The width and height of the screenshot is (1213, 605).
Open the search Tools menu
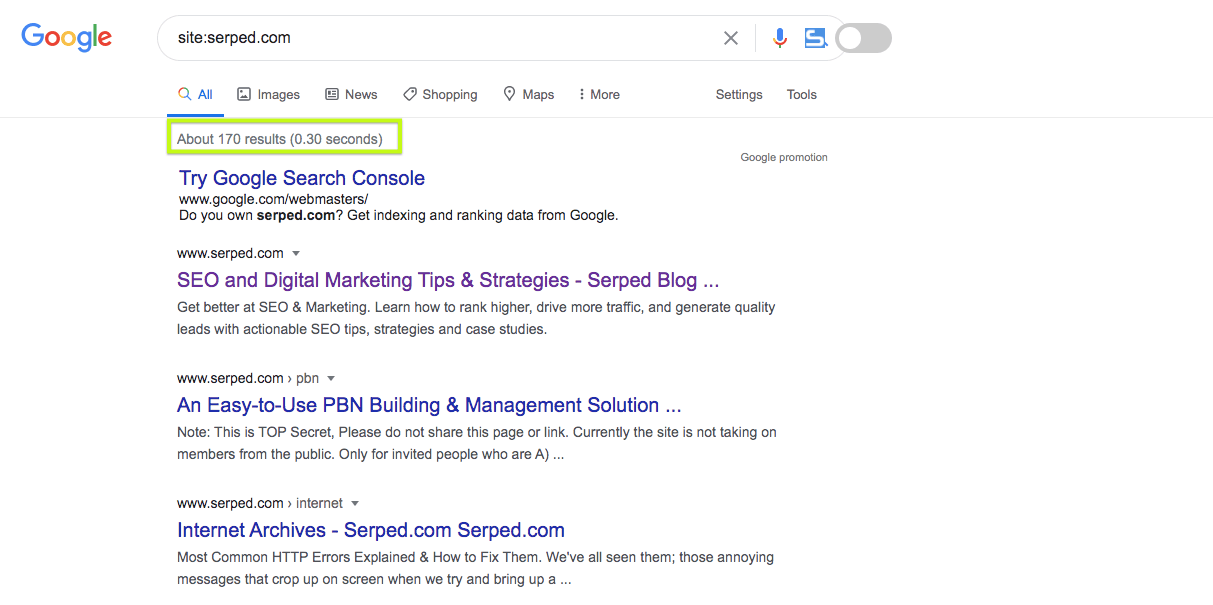point(802,94)
